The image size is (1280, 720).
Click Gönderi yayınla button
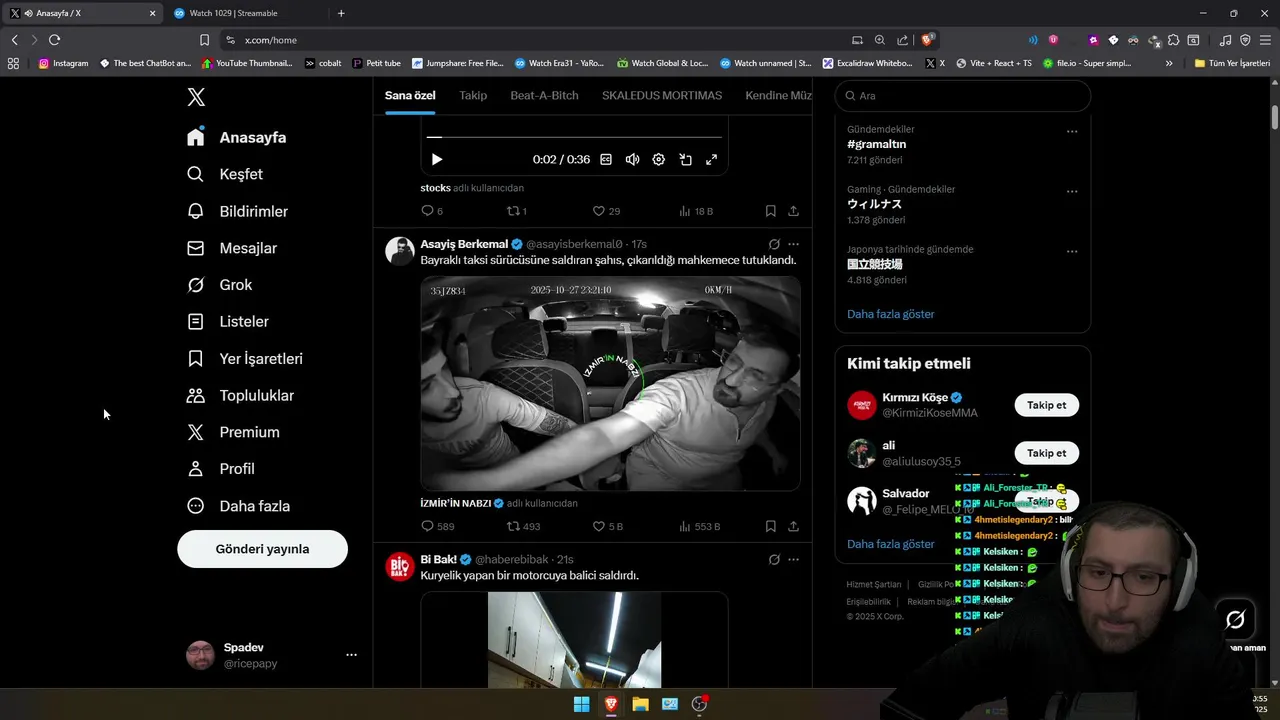262,549
